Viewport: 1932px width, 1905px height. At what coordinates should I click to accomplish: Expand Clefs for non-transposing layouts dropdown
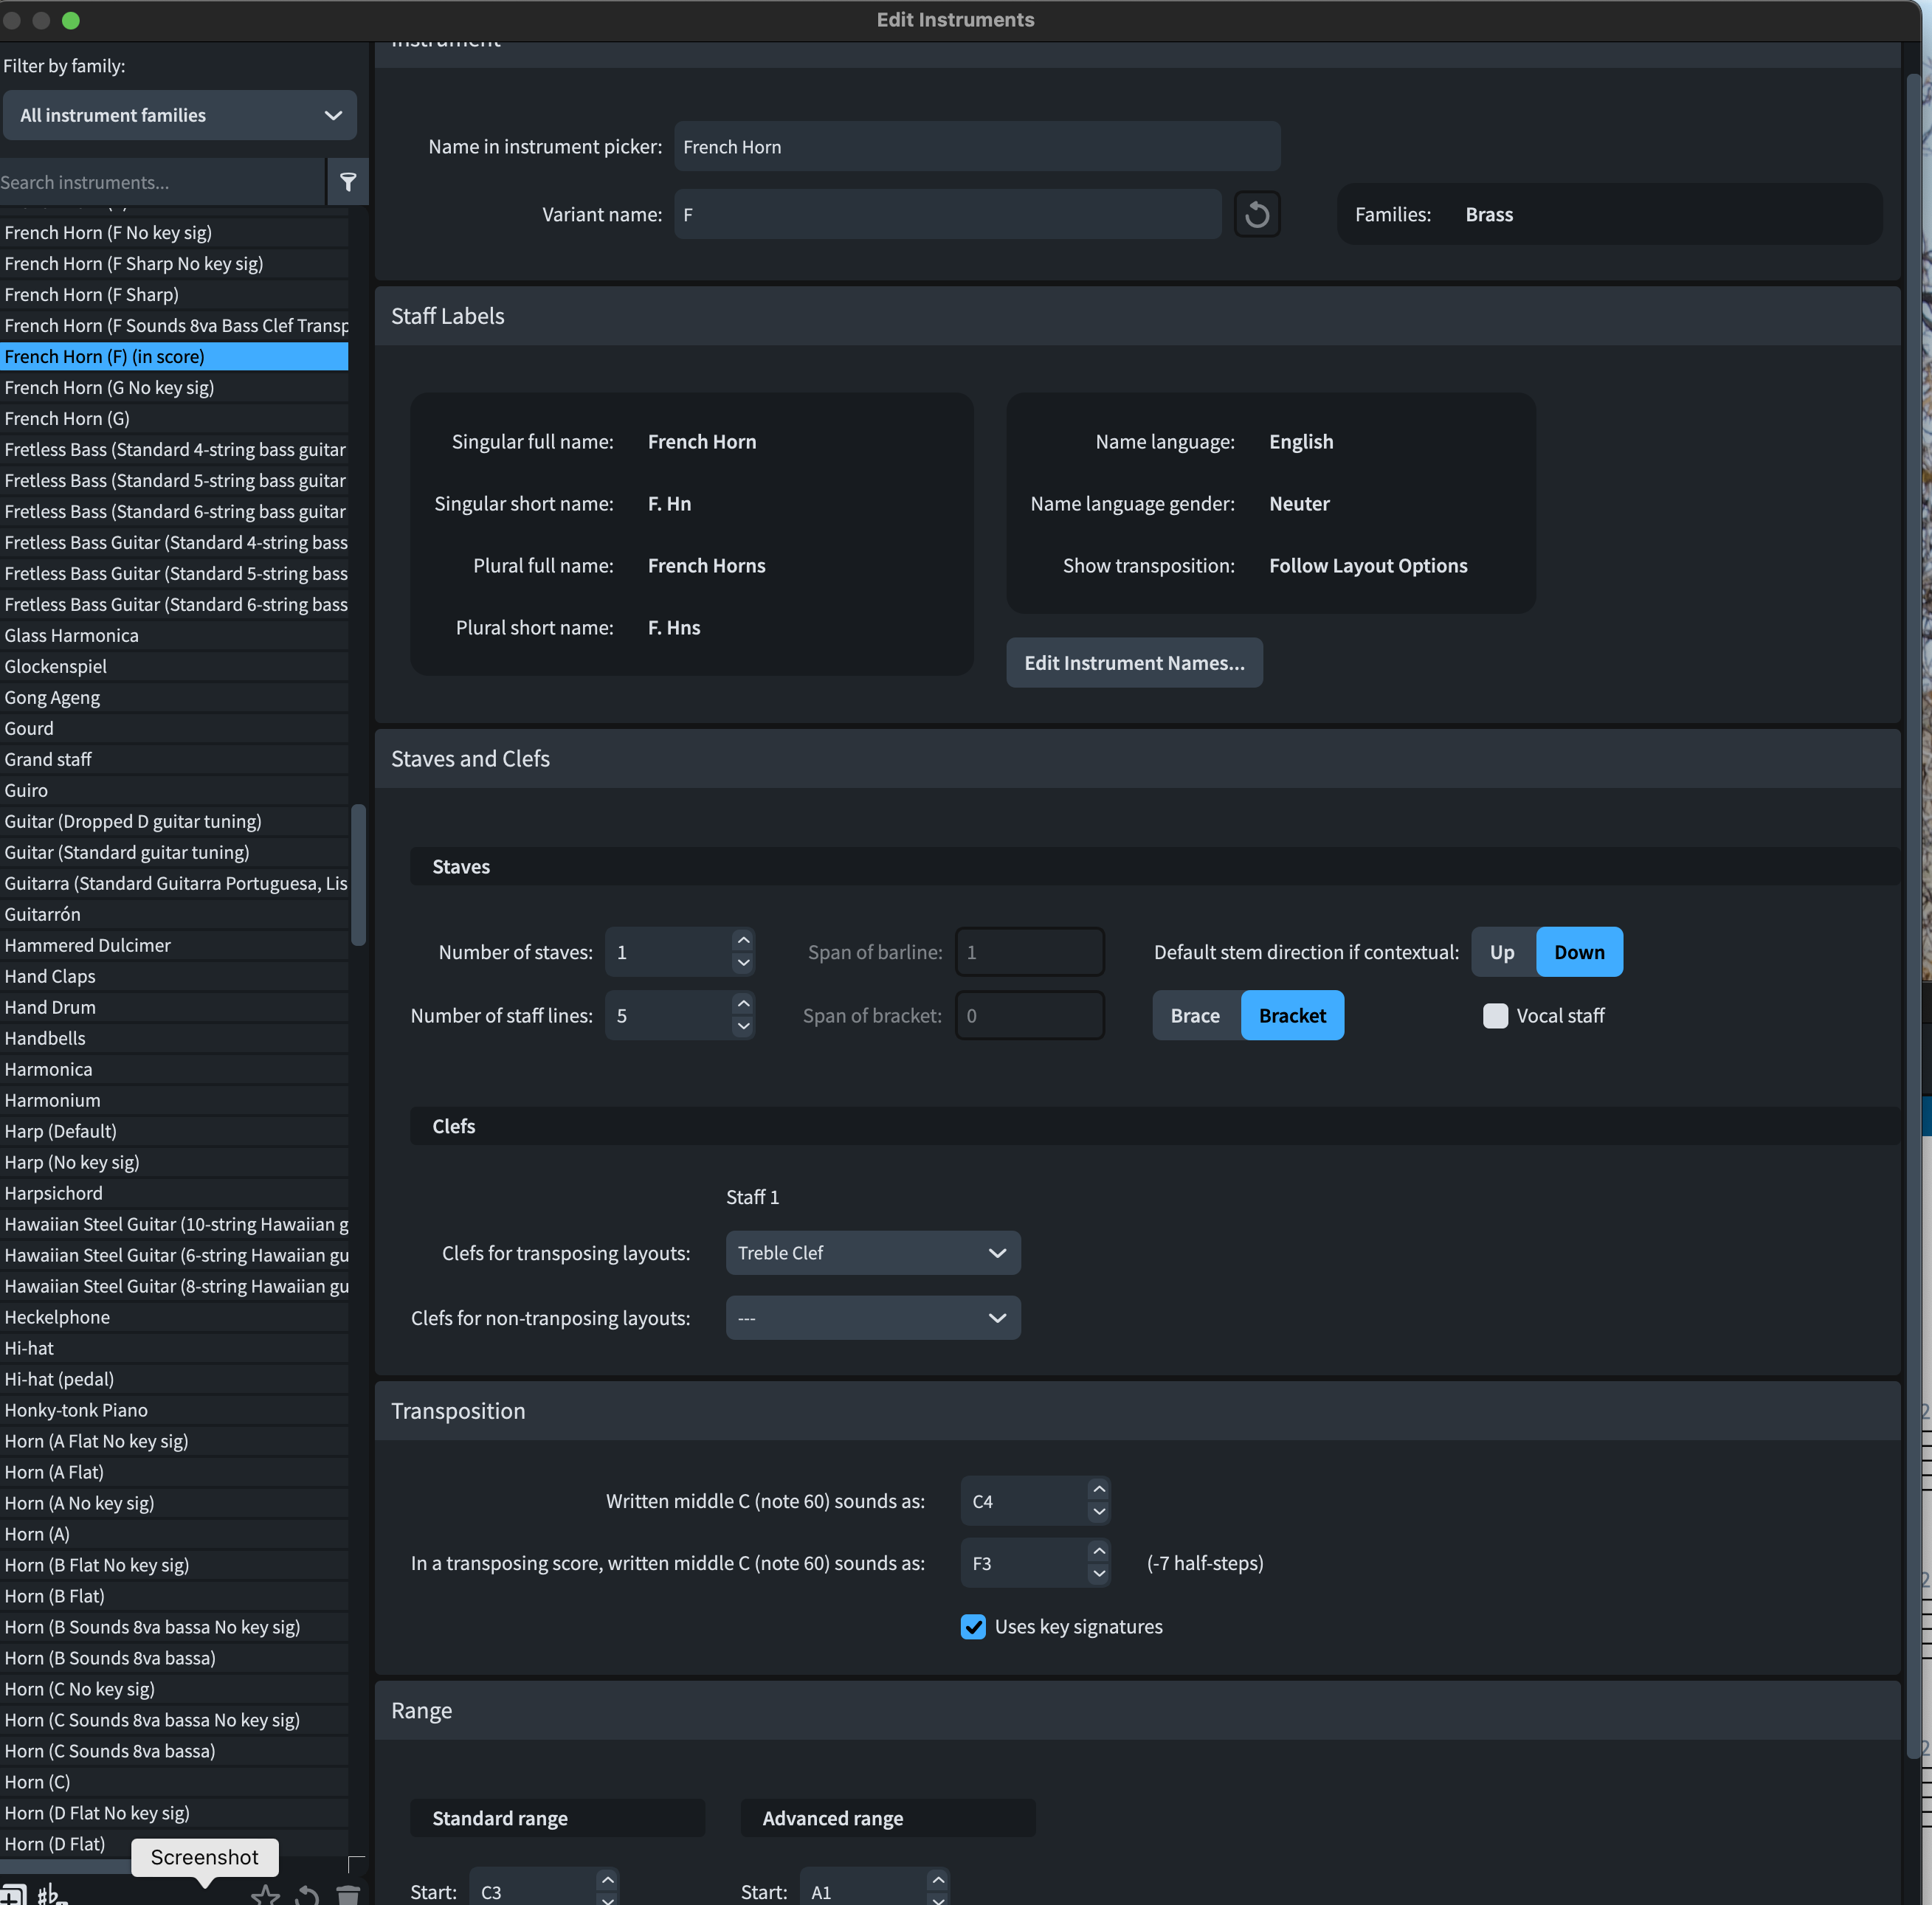872,1317
